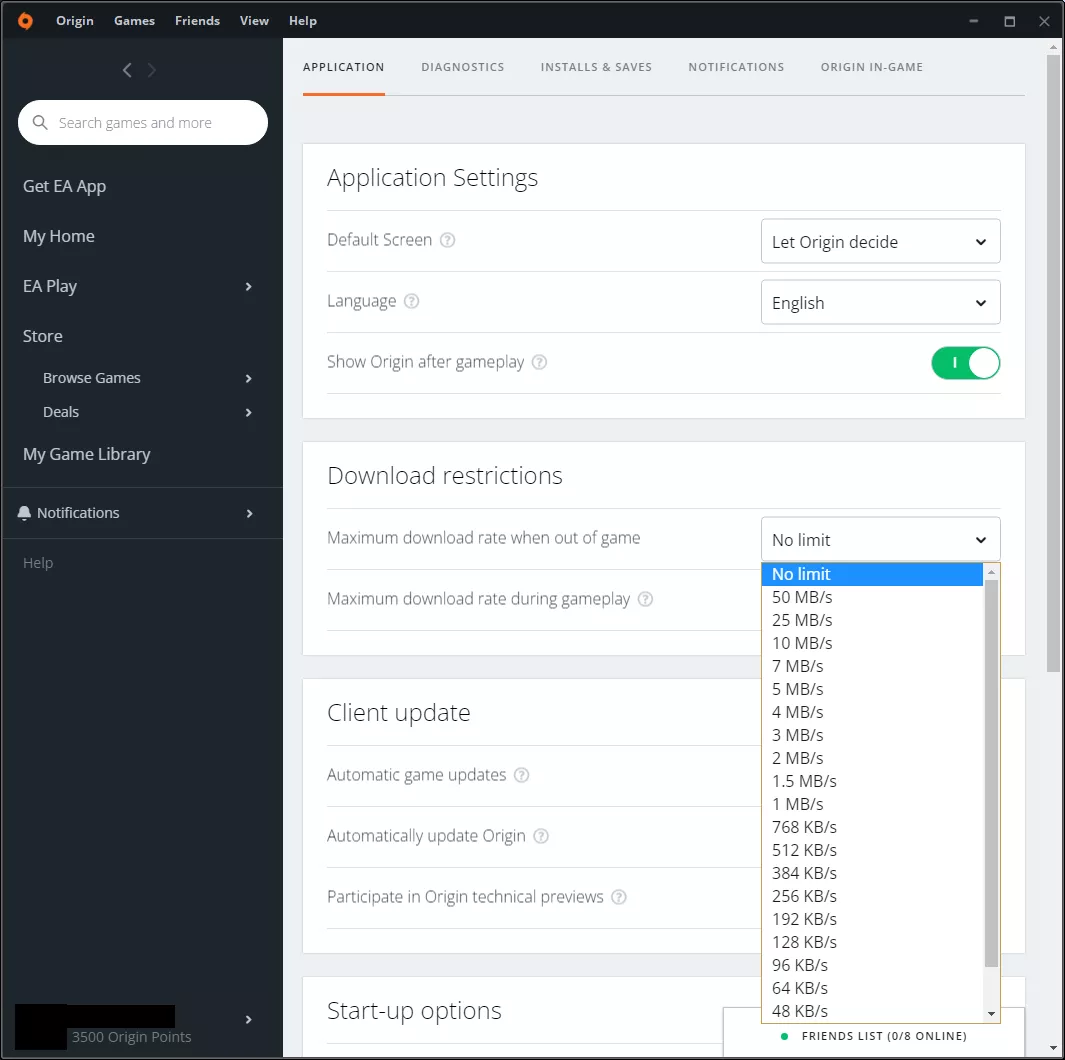Expand the EA Play sidebar section
The height and width of the screenshot is (1060, 1065).
click(x=248, y=286)
